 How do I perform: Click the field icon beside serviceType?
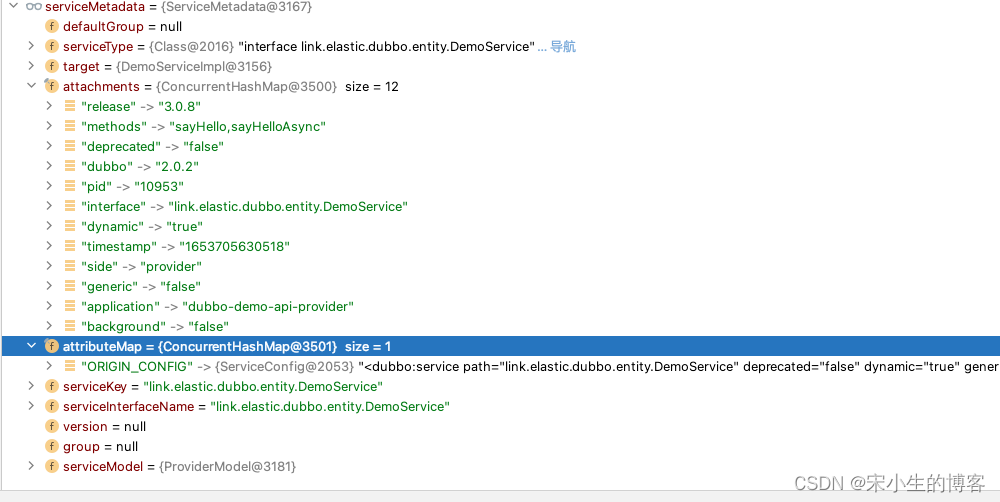click(52, 47)
